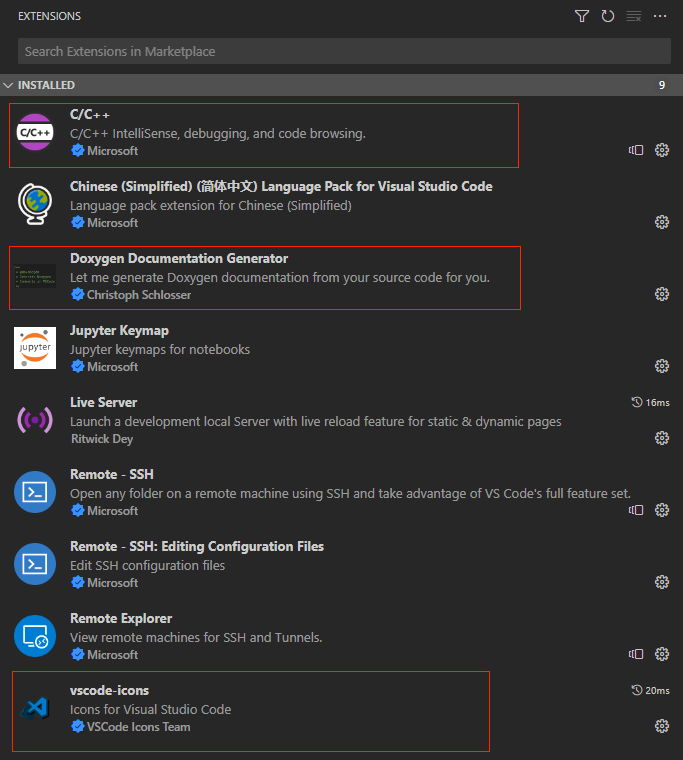This screenshot has height=760, width=683.
Task: Click description 'Icons for Visual Studio Code'
Action: [x=150, y=710]
